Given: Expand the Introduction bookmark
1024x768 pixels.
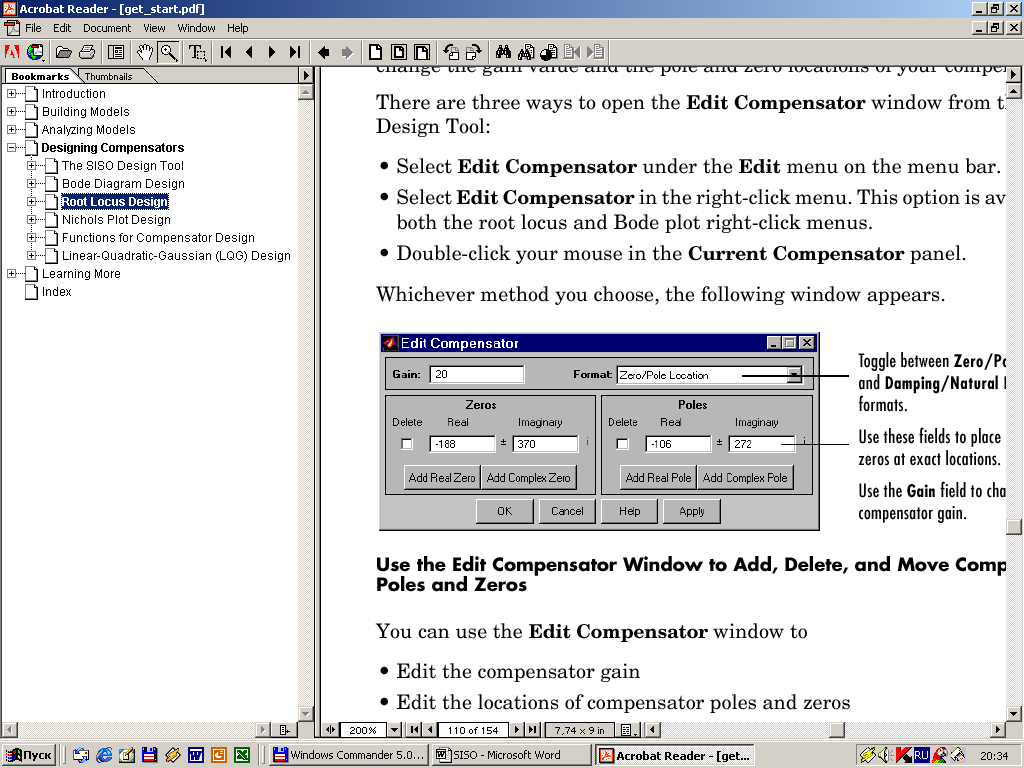Looking at the screenshot, I should [12, 93].
